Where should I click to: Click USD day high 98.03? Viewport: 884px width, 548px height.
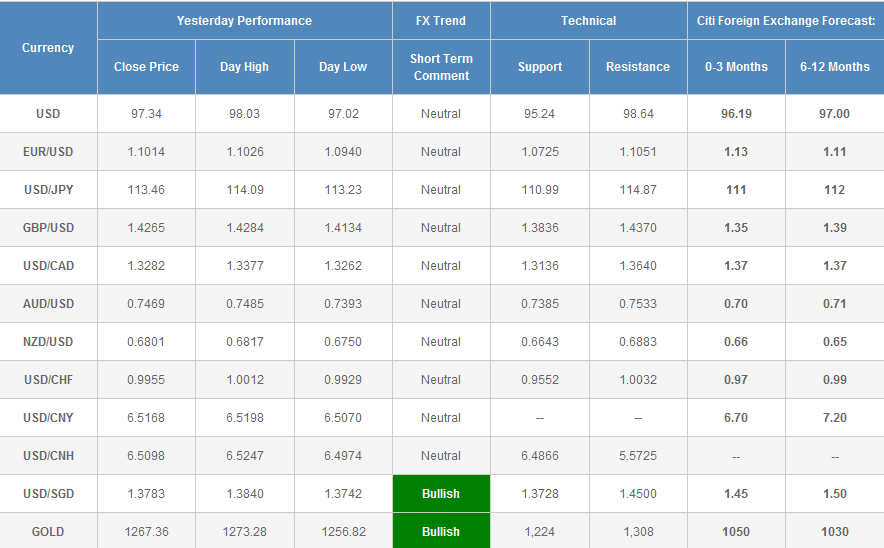(244, 114)
